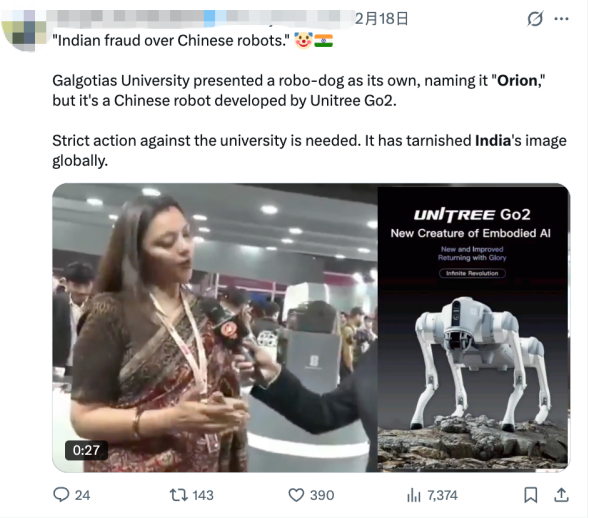This screenshot has width=589, height=518.
Task: Click the share upload icon
Action: pos(561,495)
